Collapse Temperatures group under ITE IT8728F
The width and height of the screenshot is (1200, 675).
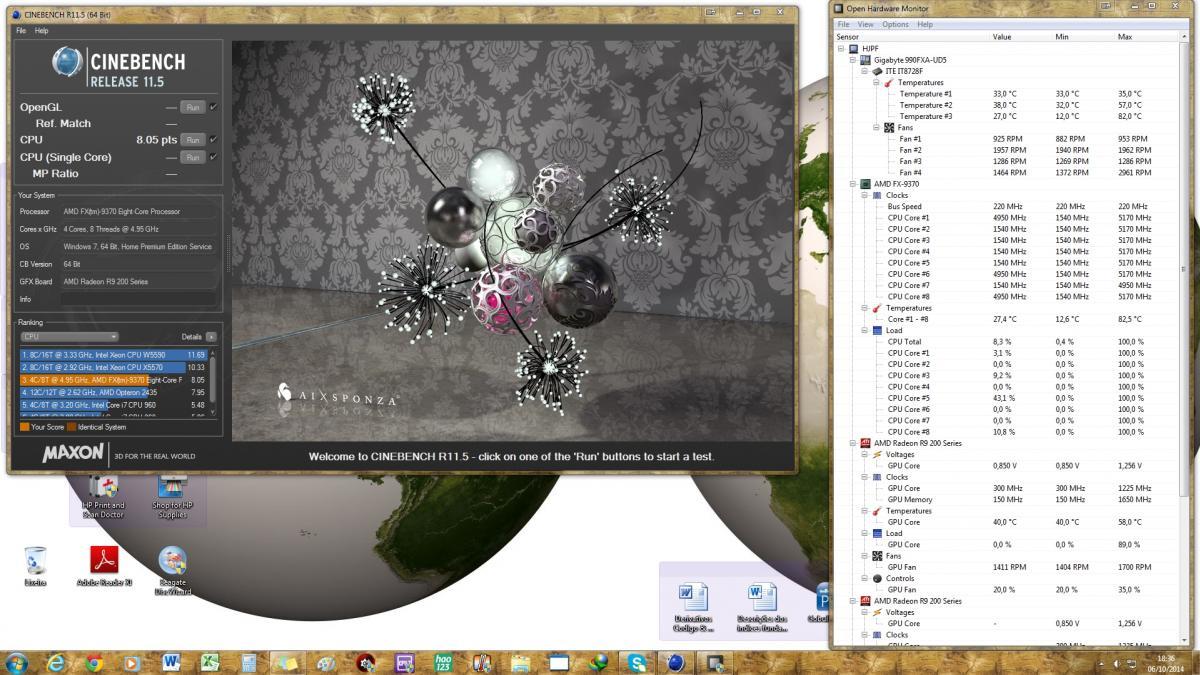pos(877,82)
